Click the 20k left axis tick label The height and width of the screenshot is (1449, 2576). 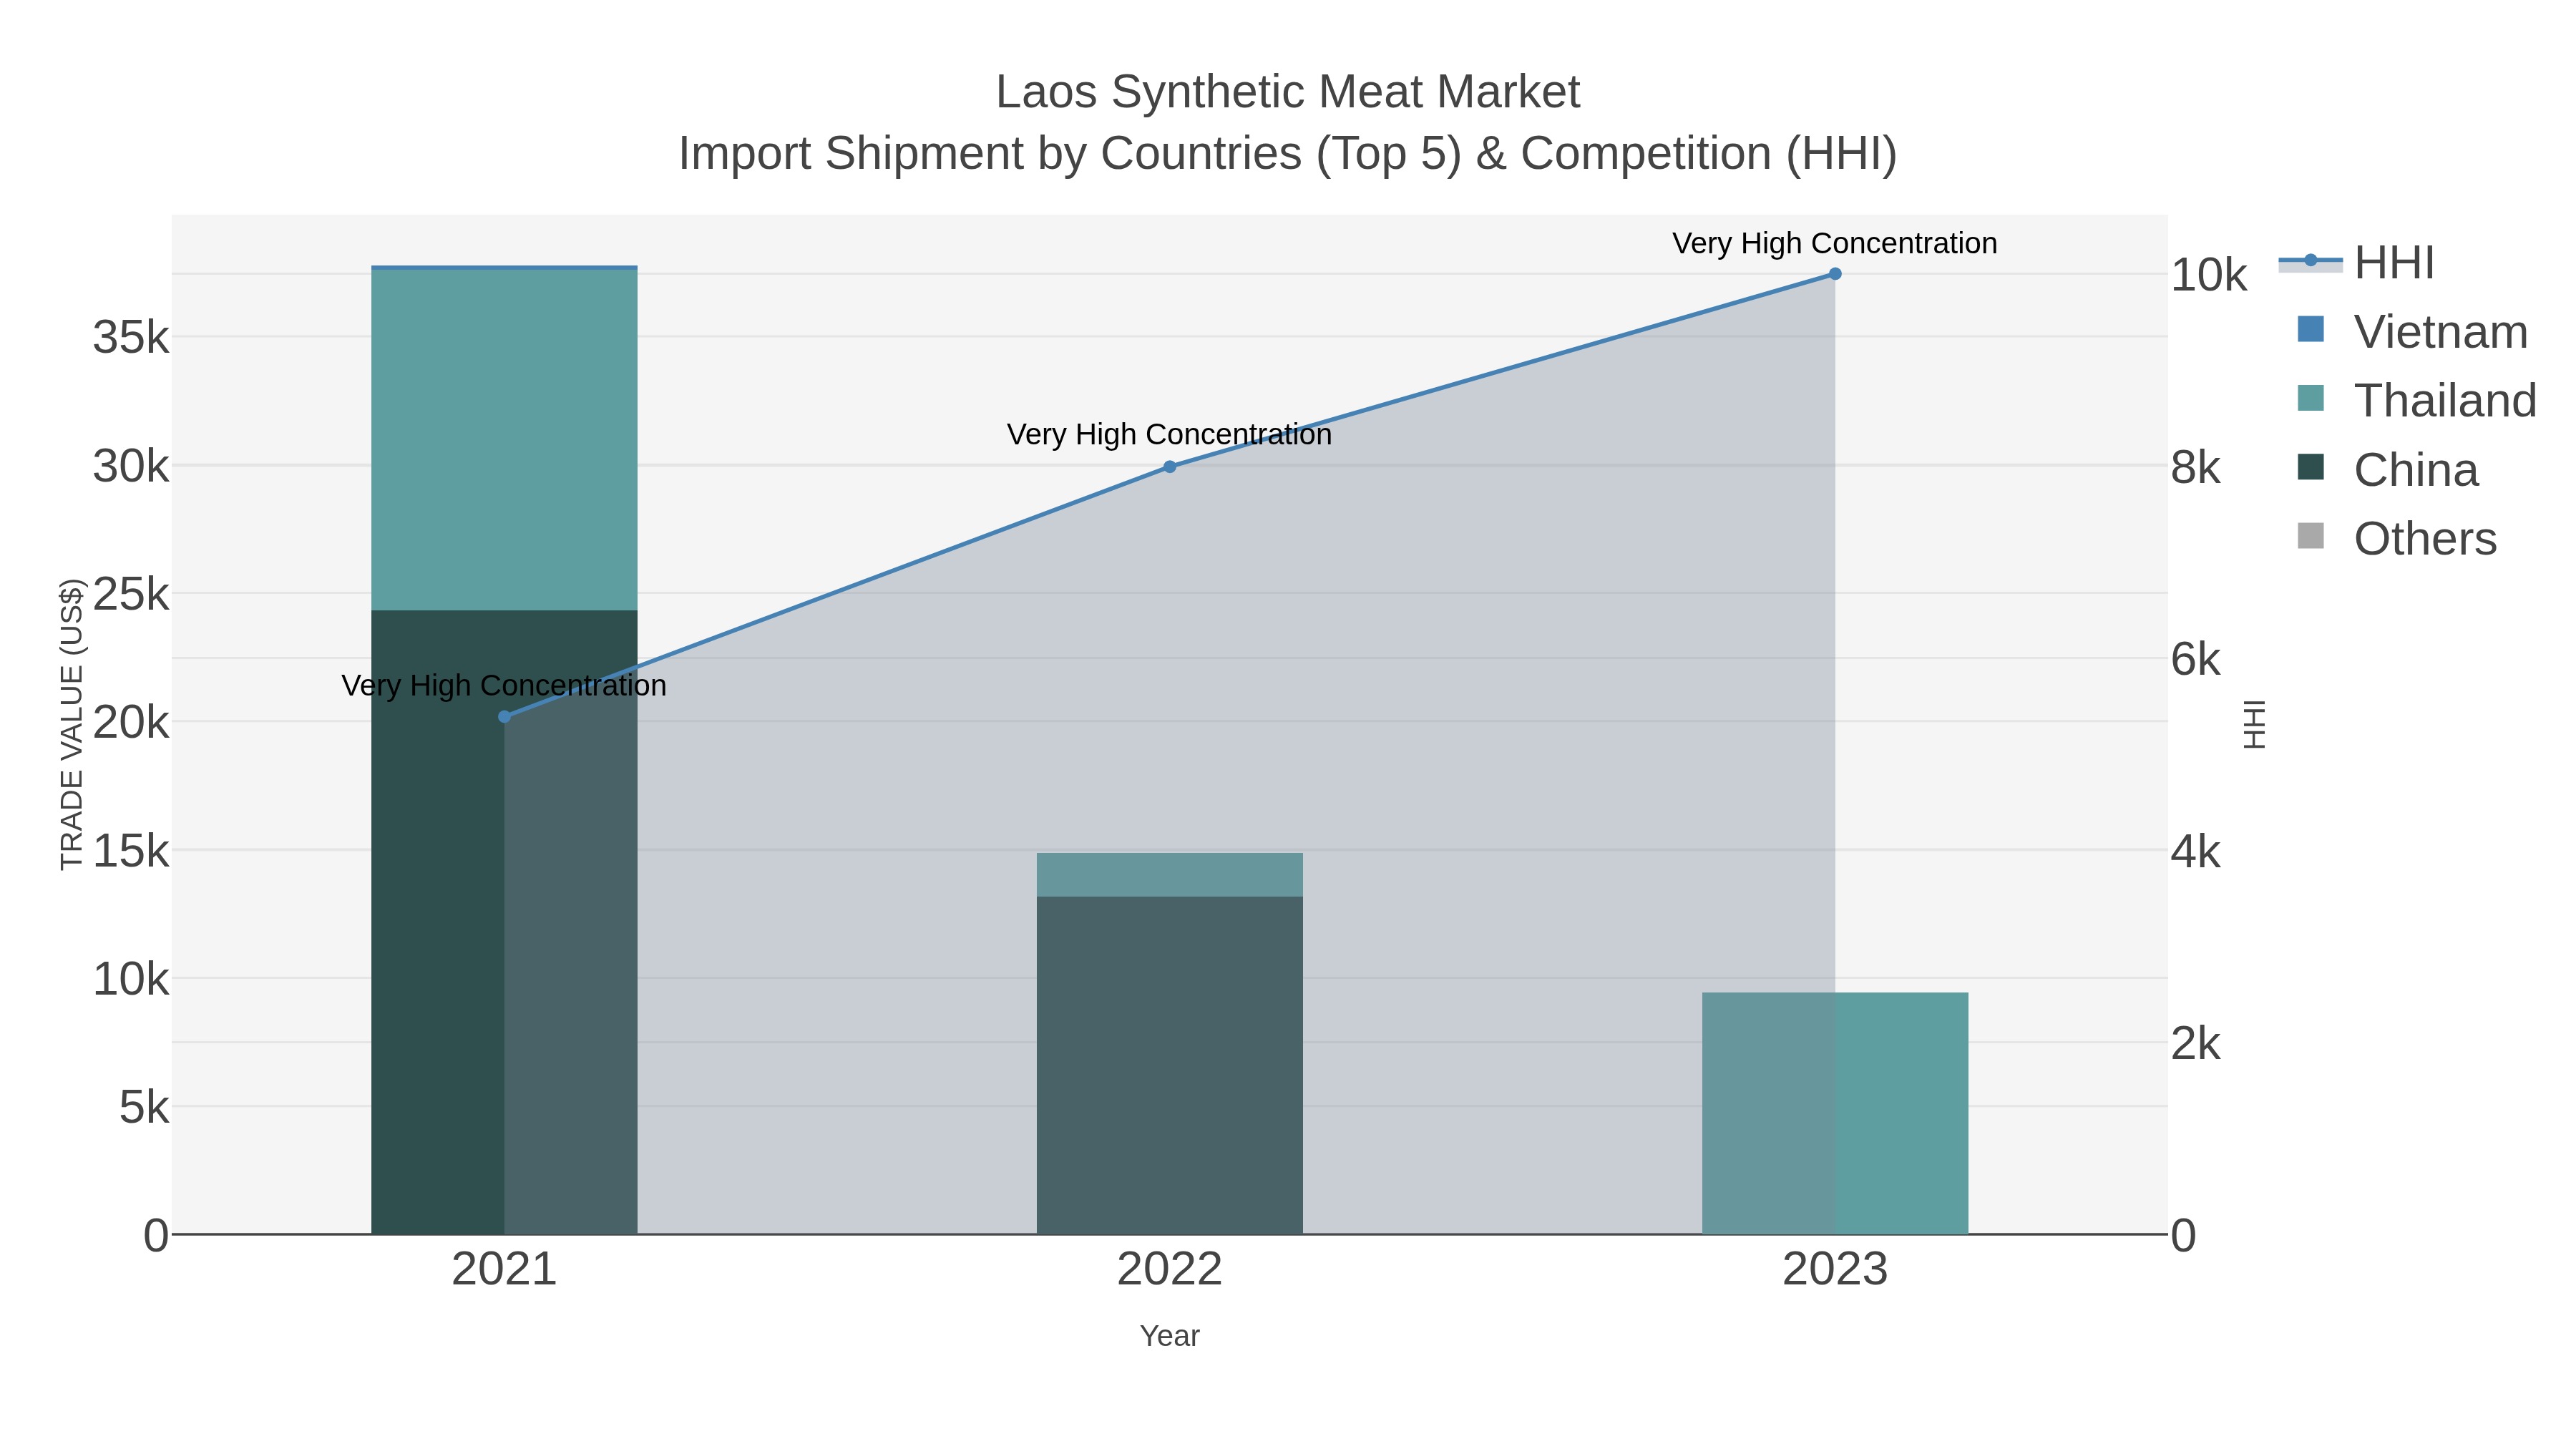coord(131,722)
